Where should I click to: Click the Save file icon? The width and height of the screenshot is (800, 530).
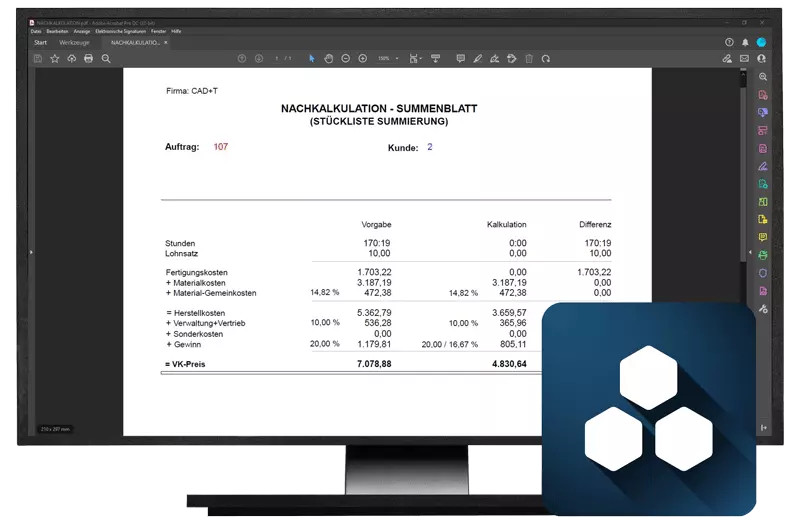click(39, 59)
